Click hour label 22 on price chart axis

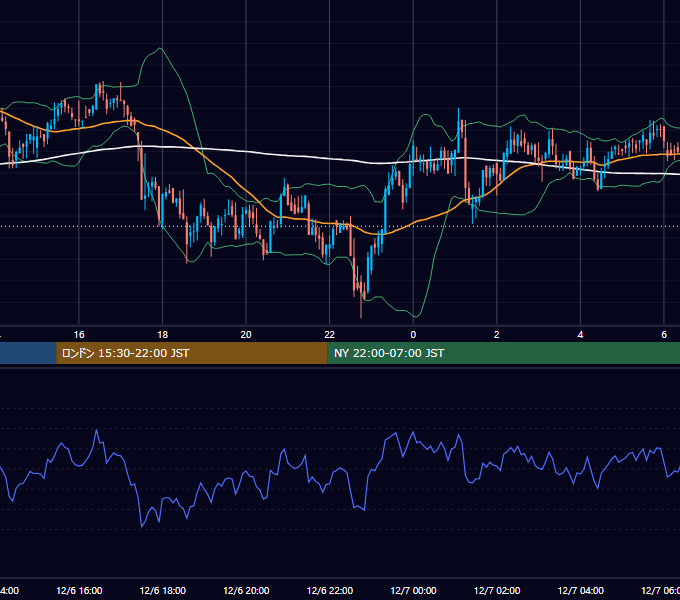pos(330,335)
